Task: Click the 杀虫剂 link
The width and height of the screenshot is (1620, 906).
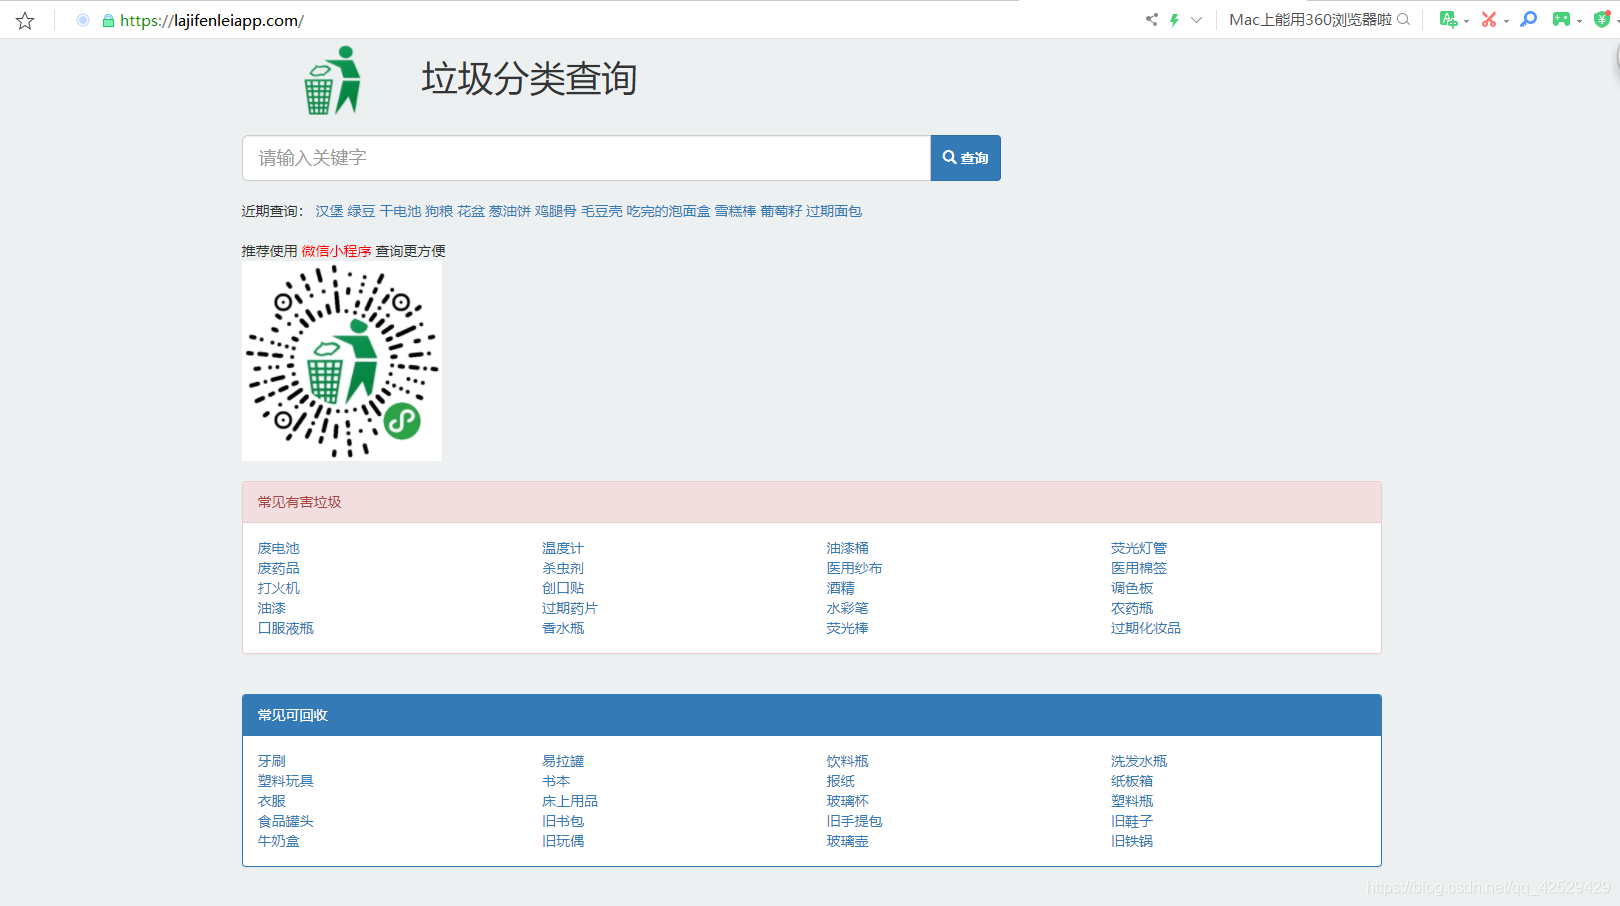Action: tap(563, 568)
